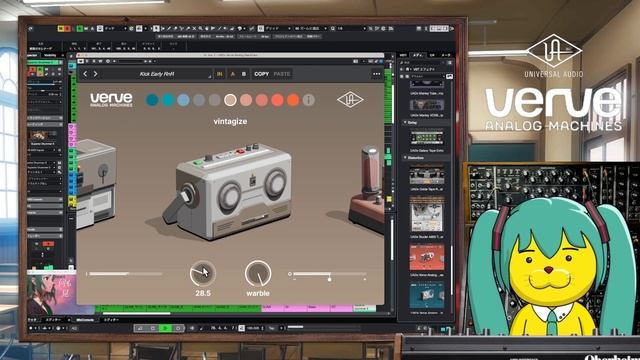Open the Inspector tab in left zone
The image size is (640, 360).
coord(33,55)
